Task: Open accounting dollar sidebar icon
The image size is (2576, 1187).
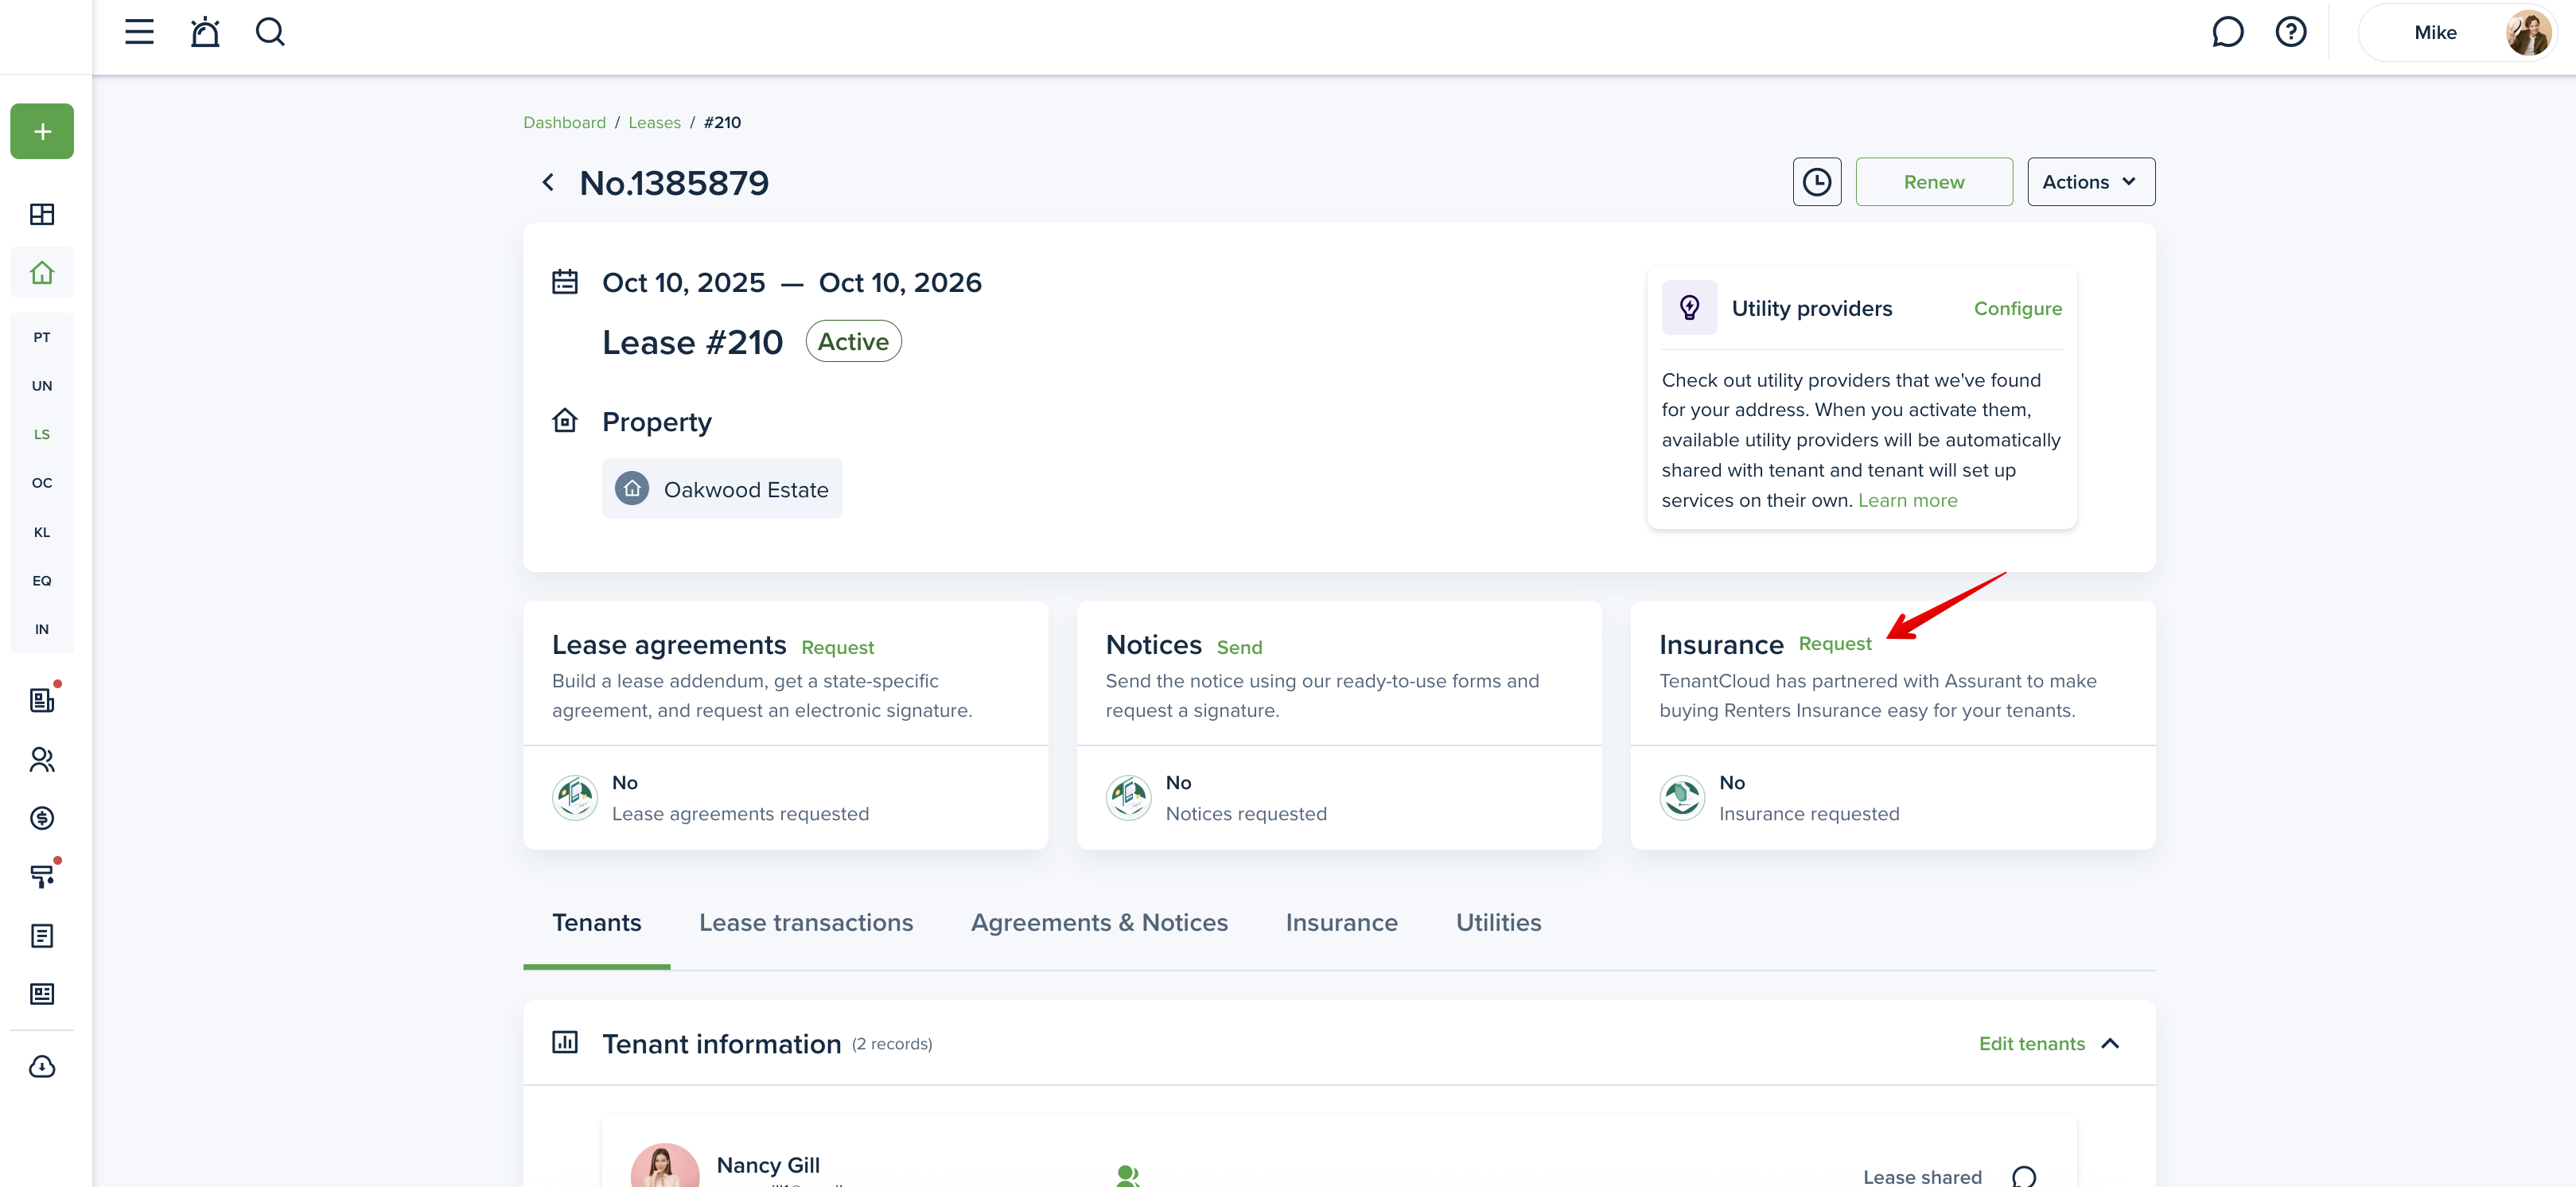Action: click(42, 818)
